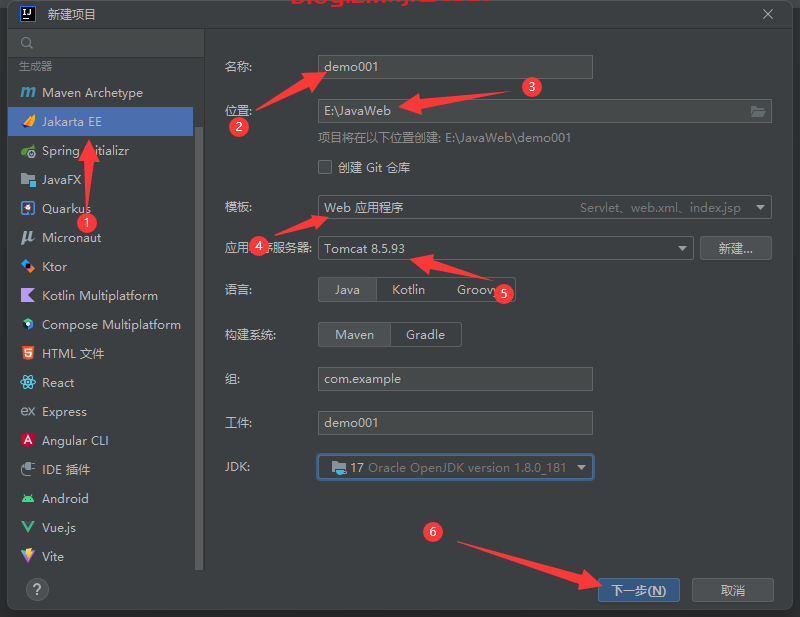Close the New Project dialog
Image resolution: width=800 pixels, height=617 pixels.
point(768,14)
